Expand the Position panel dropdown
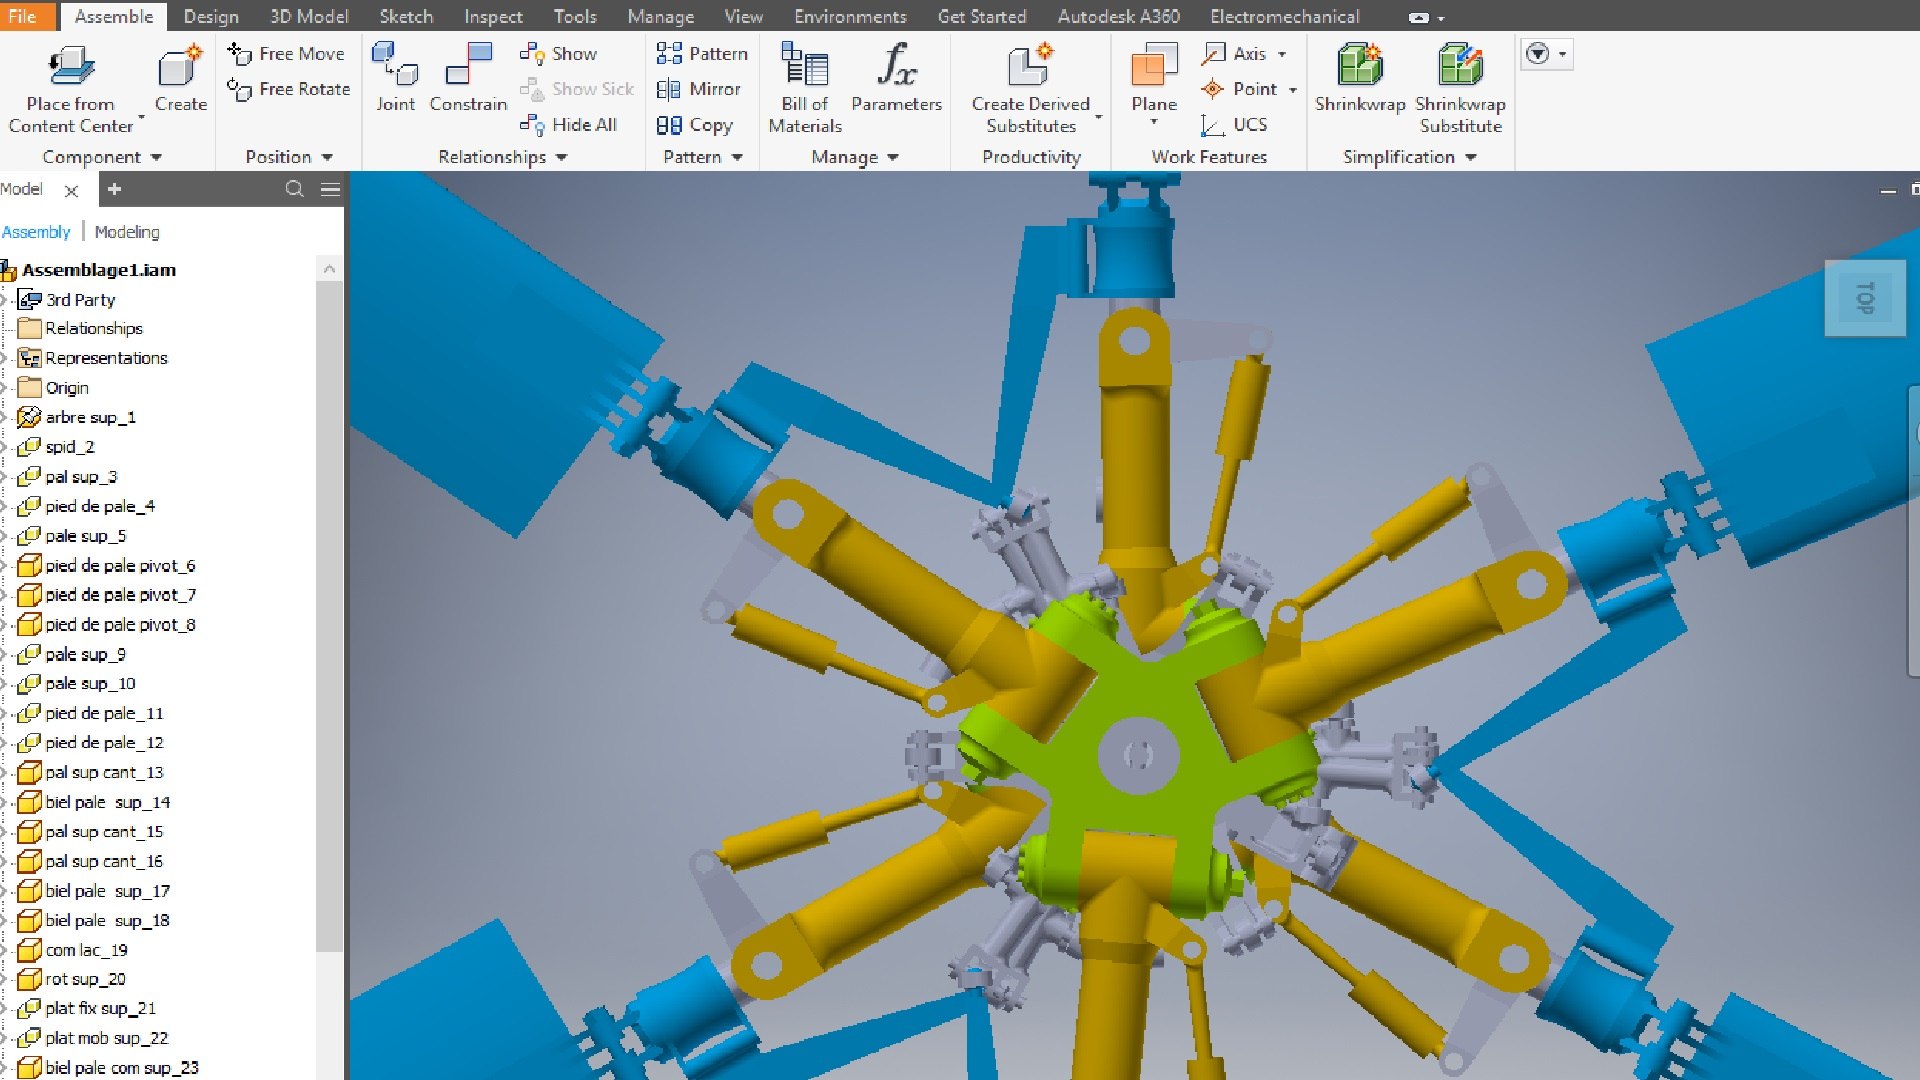Viewport: 1920px width, 1080px height. tap(327, 158)
